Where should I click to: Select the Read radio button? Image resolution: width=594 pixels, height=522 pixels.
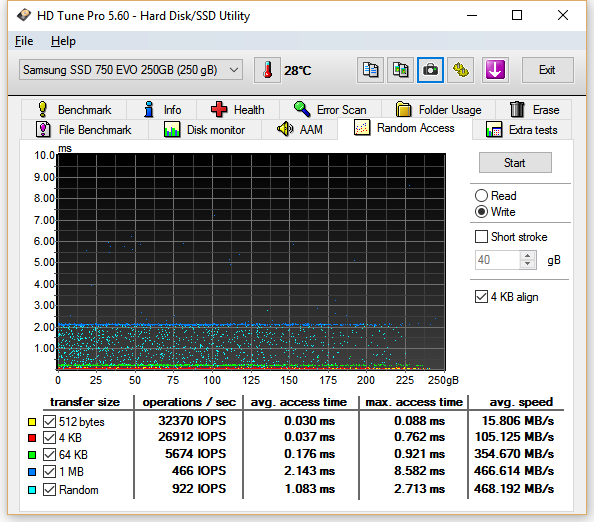(481, 196)
